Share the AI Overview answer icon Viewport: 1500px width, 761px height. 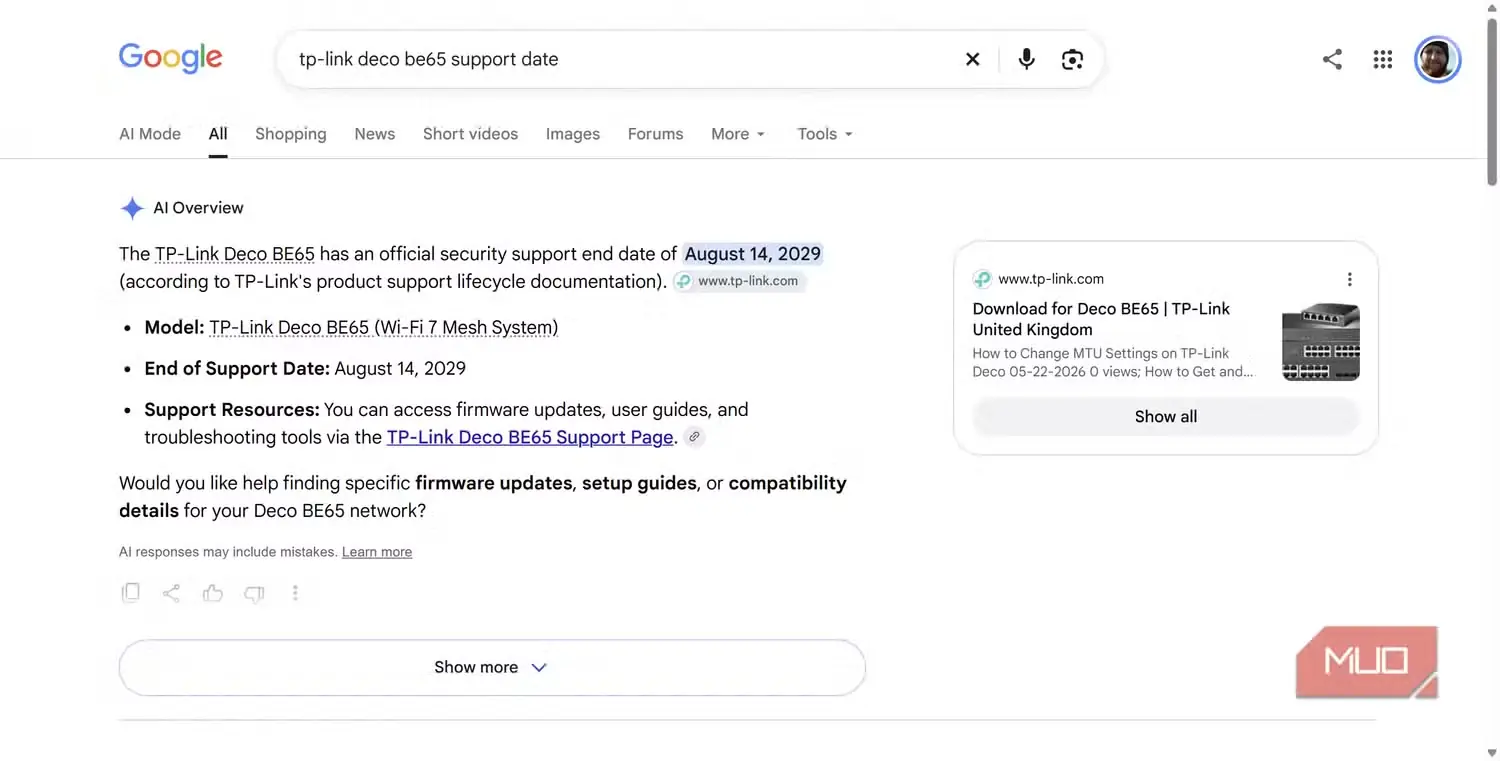[x=171, y=593]
